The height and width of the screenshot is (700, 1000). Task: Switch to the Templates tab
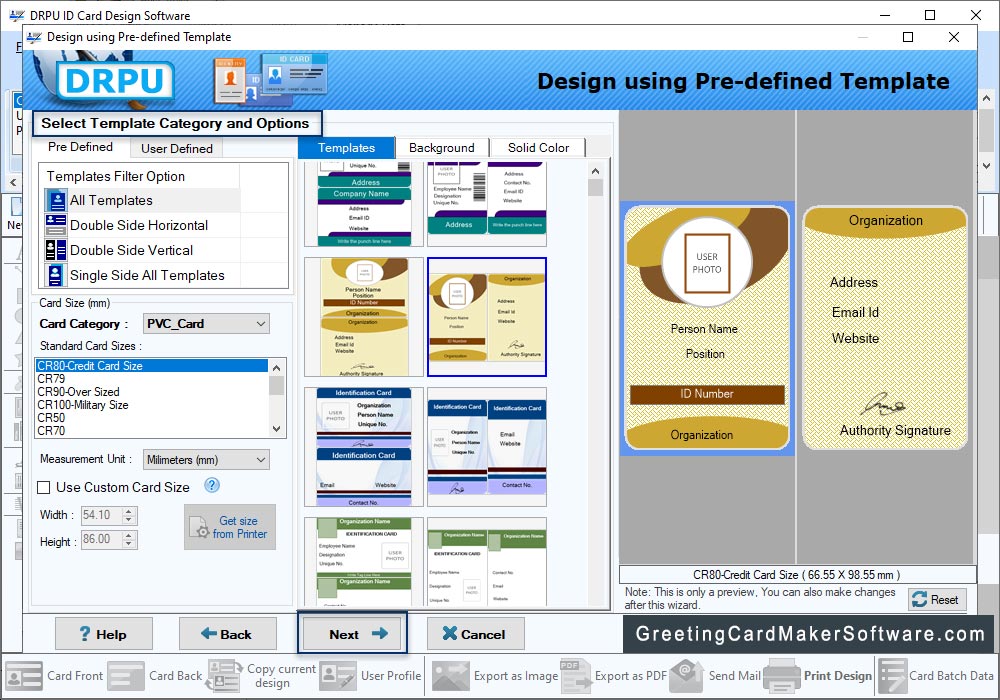click(346, 148)
